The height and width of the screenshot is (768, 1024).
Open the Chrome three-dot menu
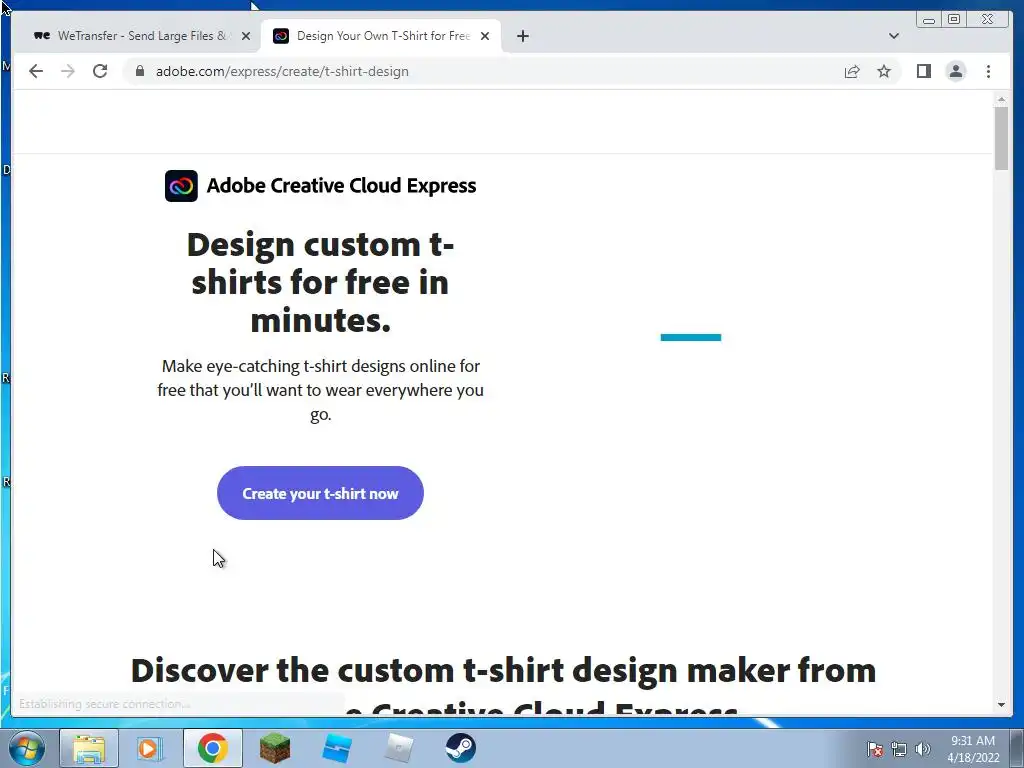[x=988, y=71]
